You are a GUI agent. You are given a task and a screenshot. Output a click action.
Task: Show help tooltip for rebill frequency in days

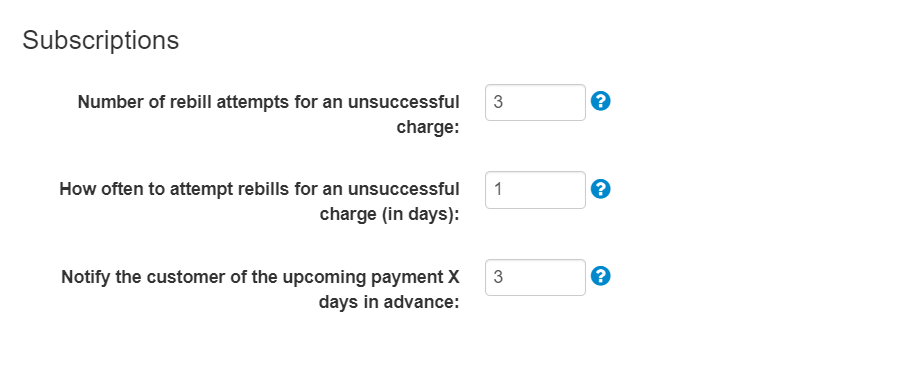(601, 189)
